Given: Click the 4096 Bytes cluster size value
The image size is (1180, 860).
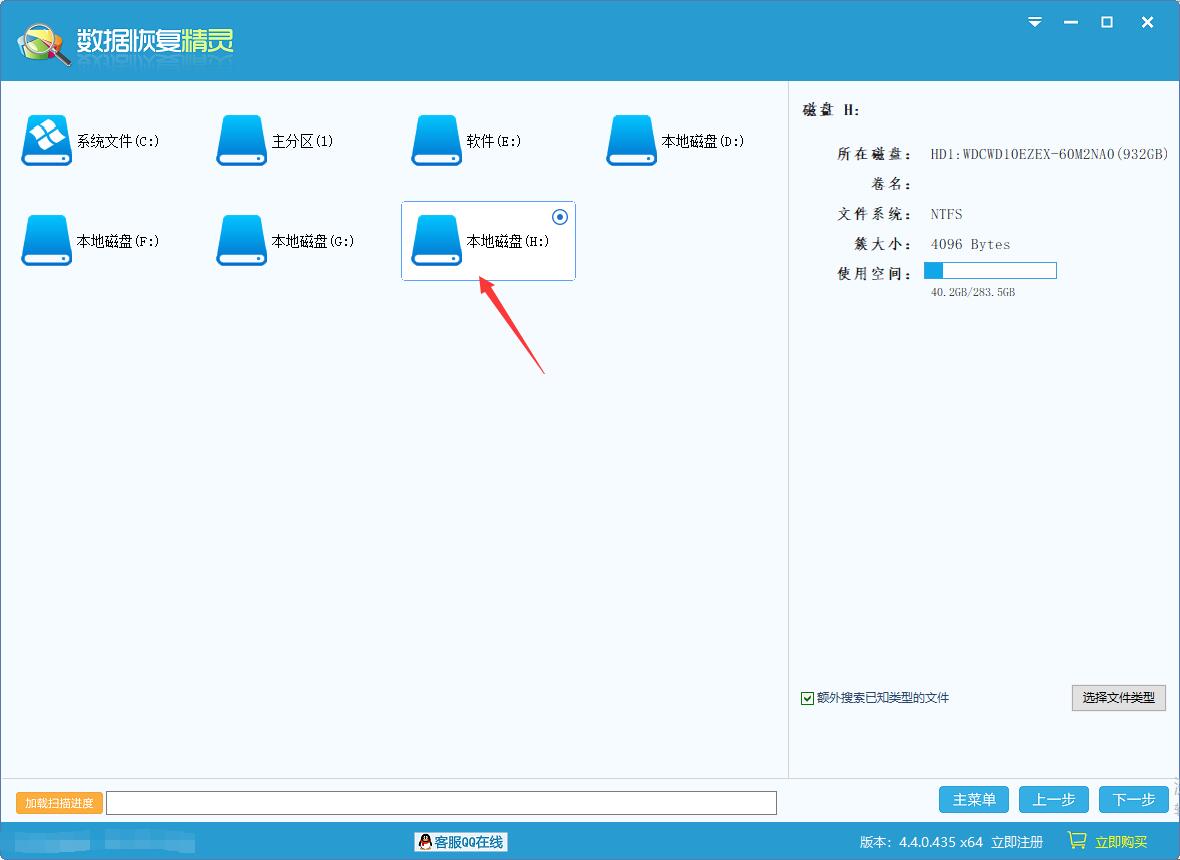Looking at the screenshot, I should pos(970,245).
